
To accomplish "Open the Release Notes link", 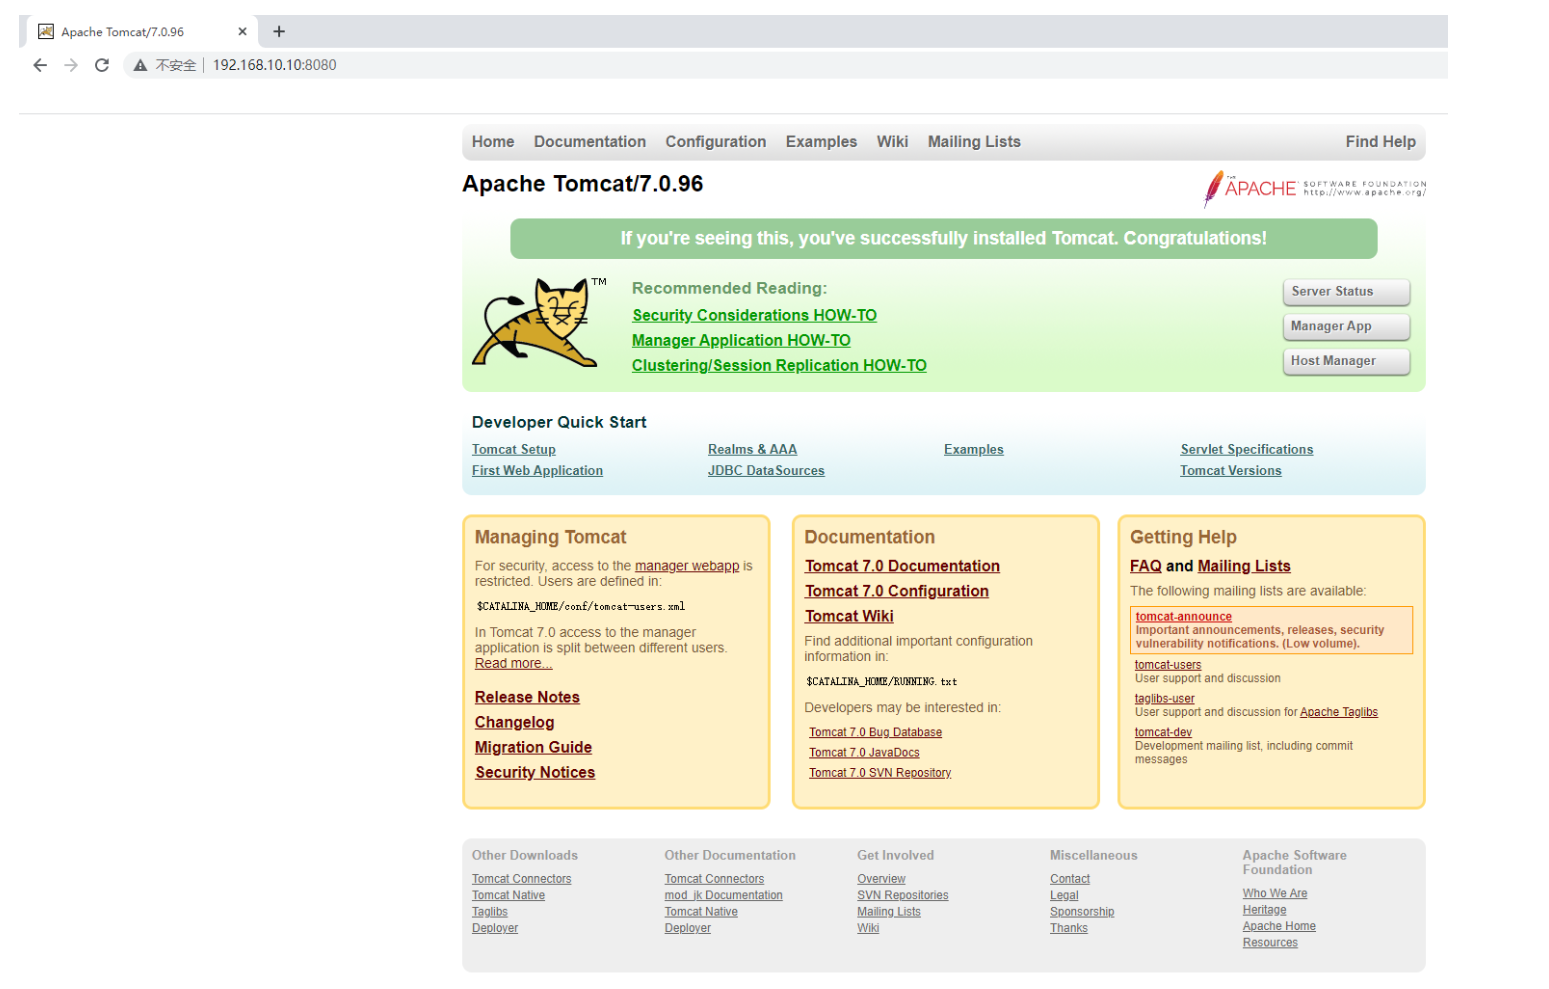I will 527,698.
